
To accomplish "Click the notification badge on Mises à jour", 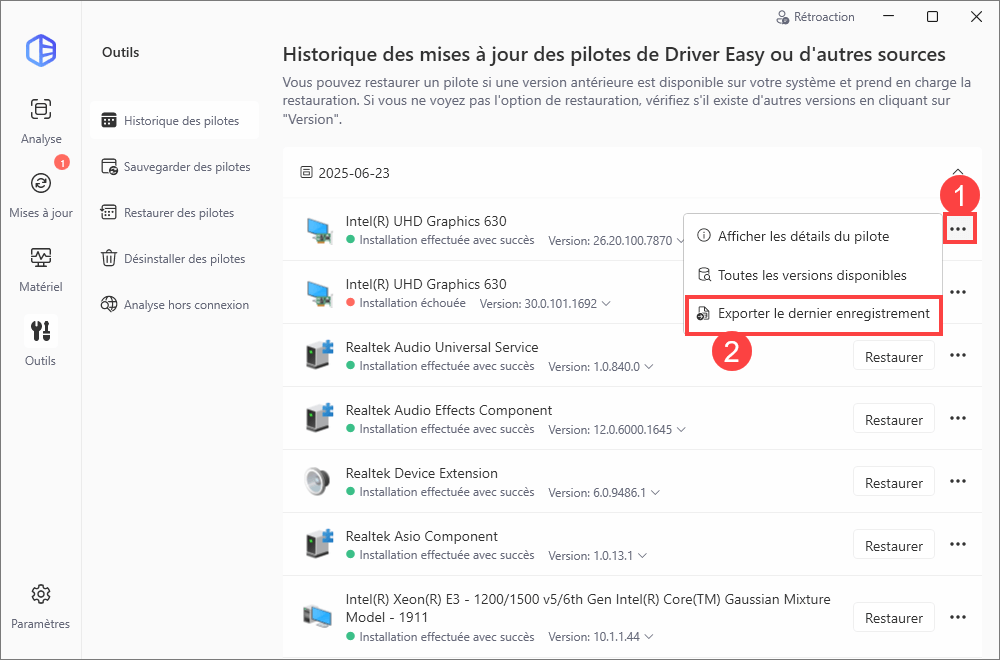I will click(x=62, y=163).
